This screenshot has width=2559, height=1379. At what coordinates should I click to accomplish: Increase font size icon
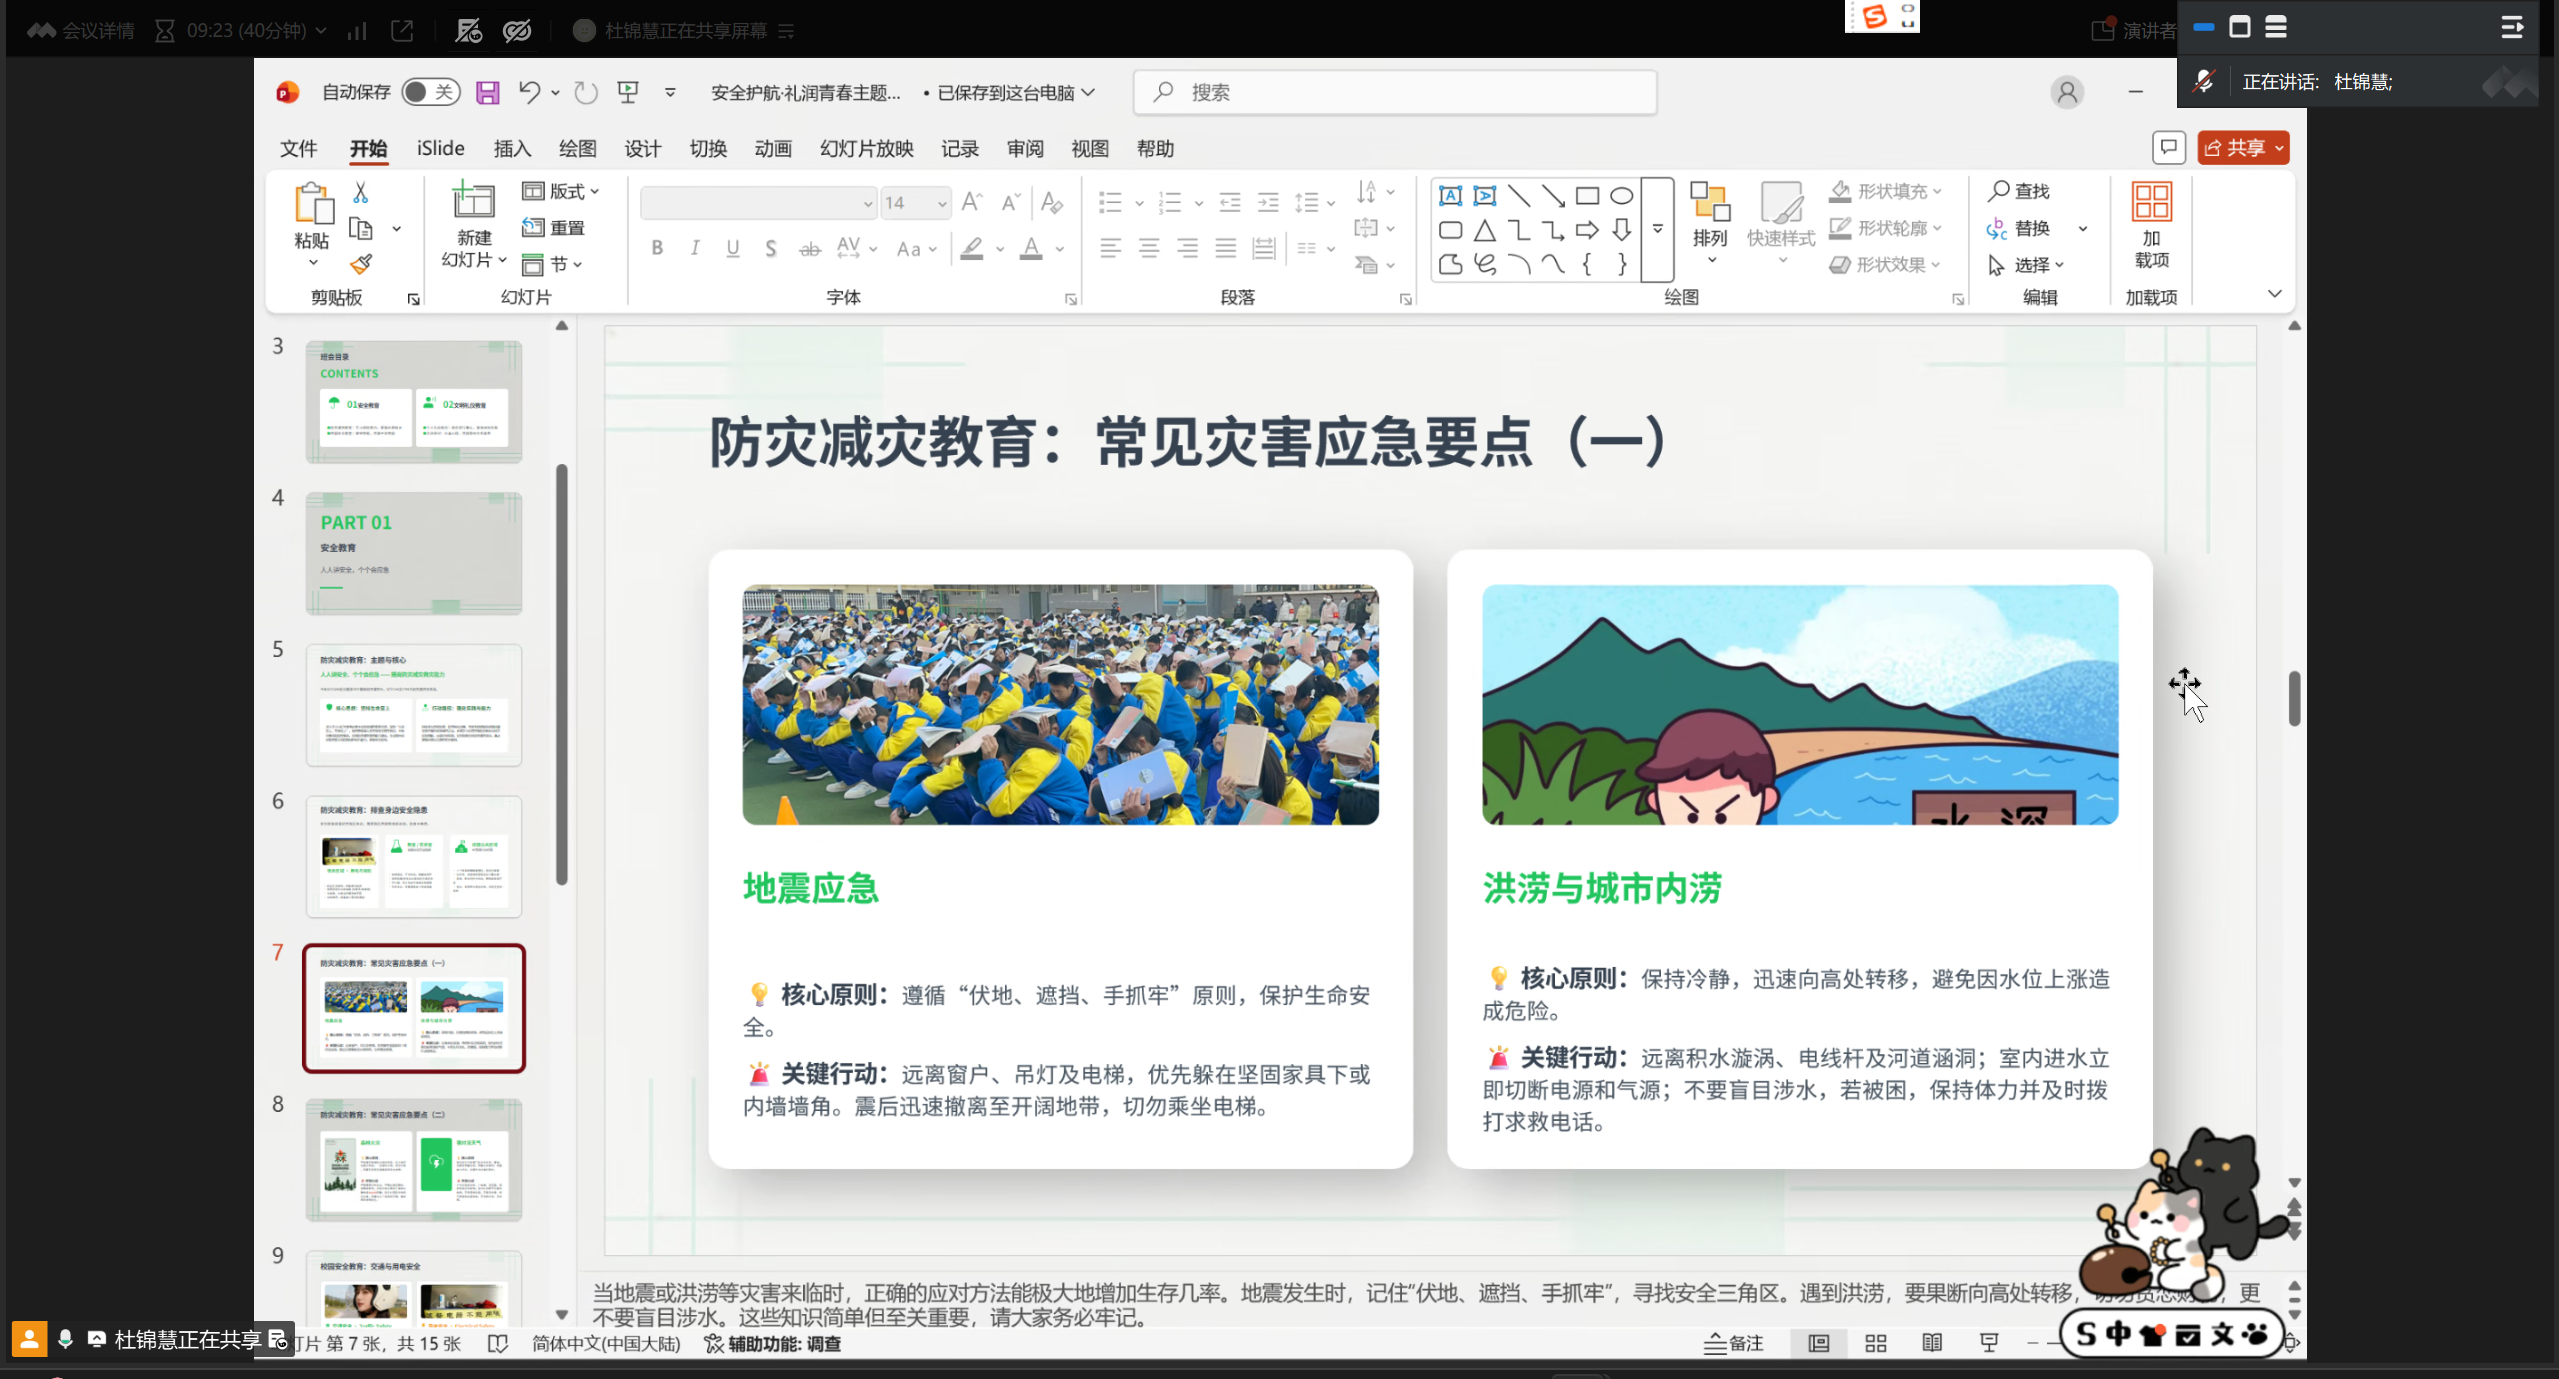[x=971, y=203]
